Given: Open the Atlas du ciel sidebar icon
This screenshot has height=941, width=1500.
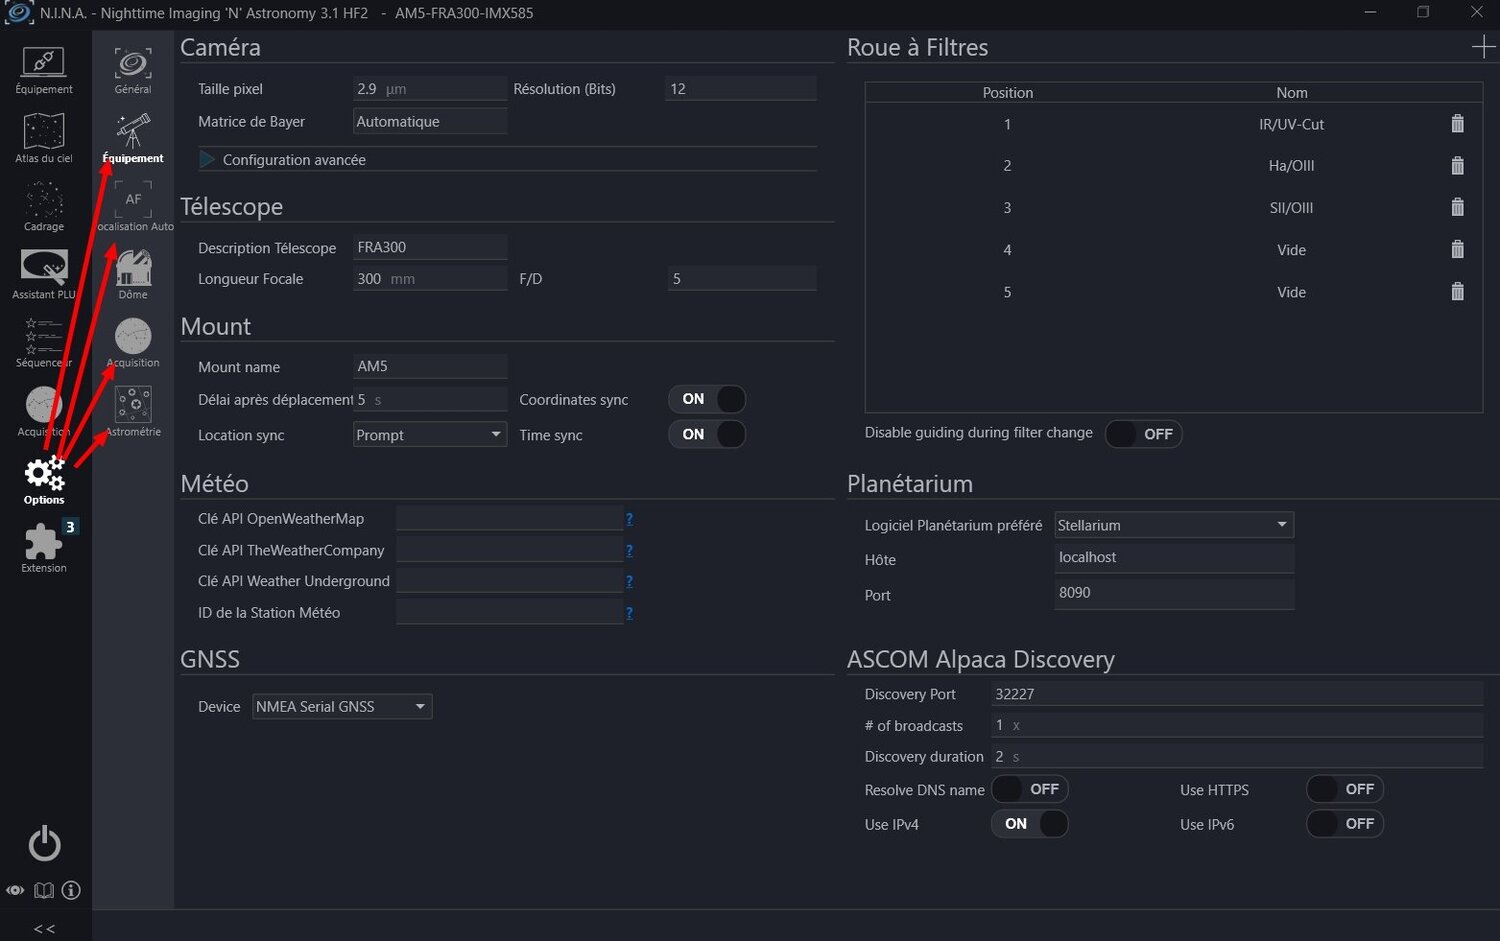Looking at the screenshot, I should point(44,137).
